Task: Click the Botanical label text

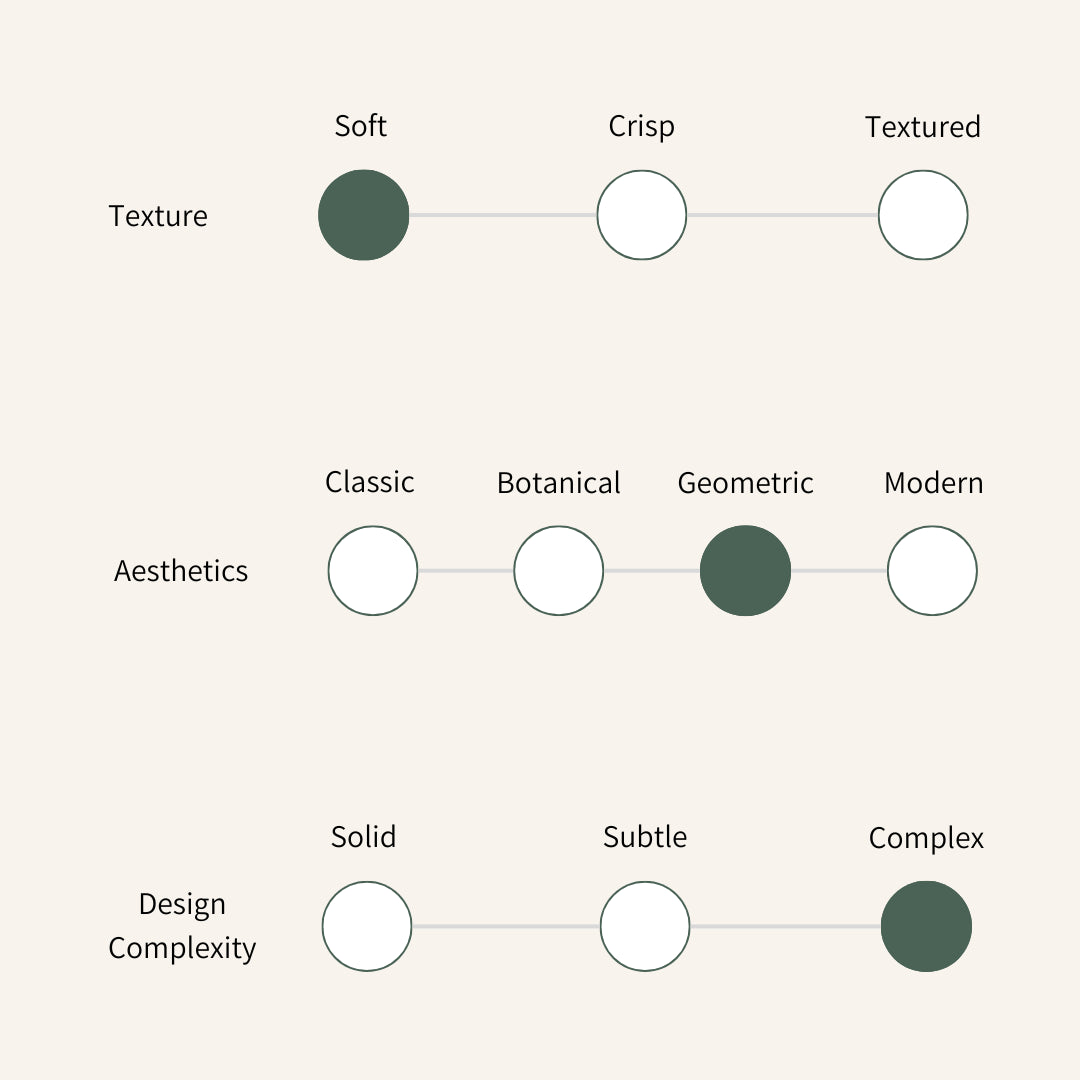Action: (x=559, y=483)
